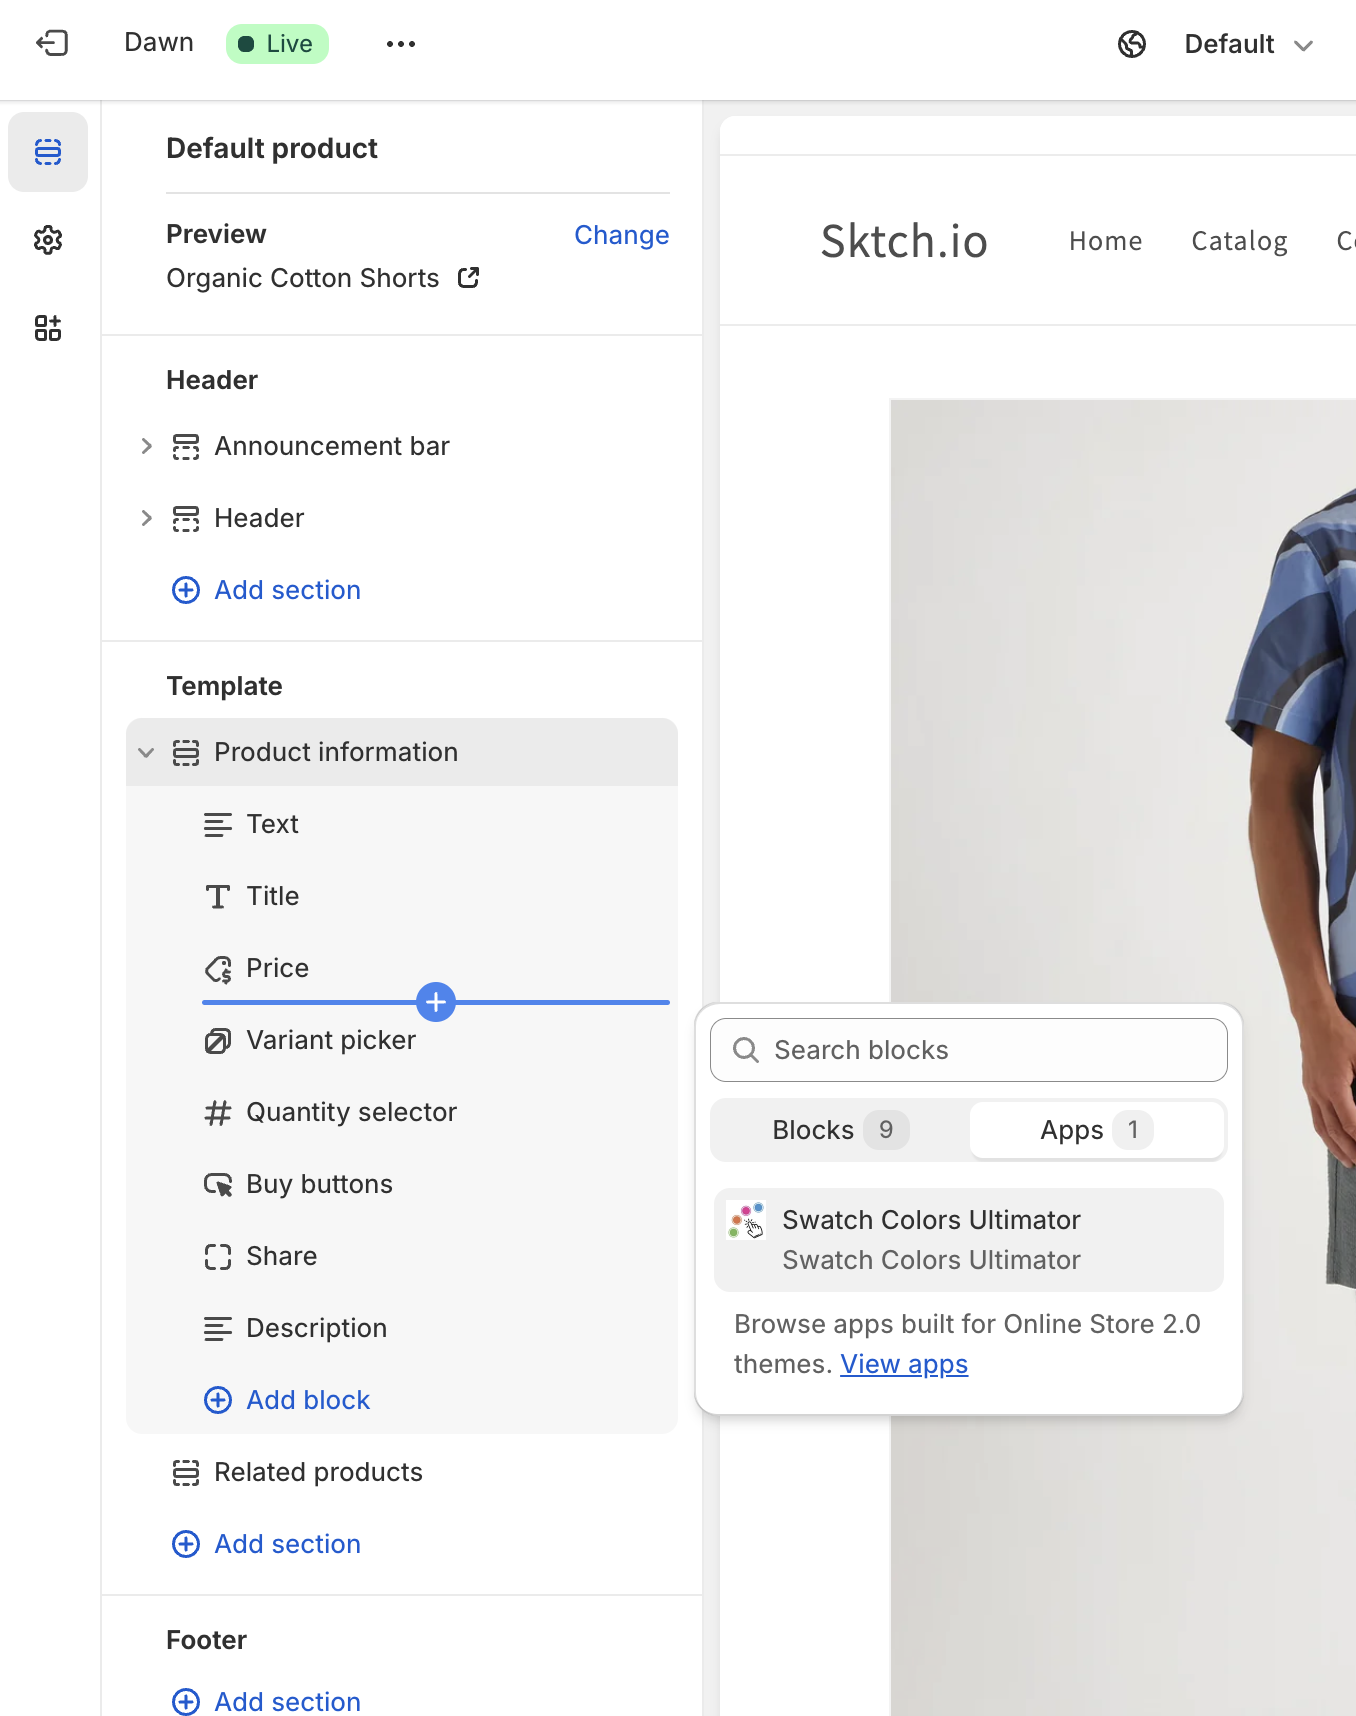This screenshot has width=1356, height=1716.
Task: Open the Sections panel icon in sidebar
Action: click(x=48, y=152)
